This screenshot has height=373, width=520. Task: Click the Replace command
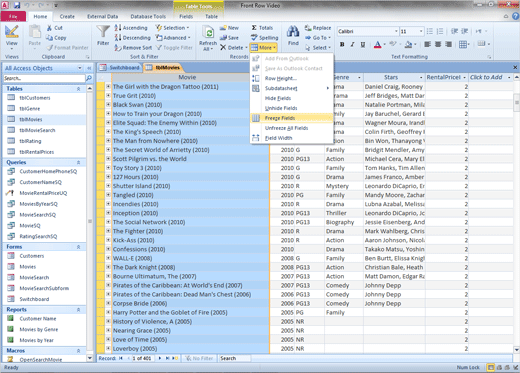[318, 28]
